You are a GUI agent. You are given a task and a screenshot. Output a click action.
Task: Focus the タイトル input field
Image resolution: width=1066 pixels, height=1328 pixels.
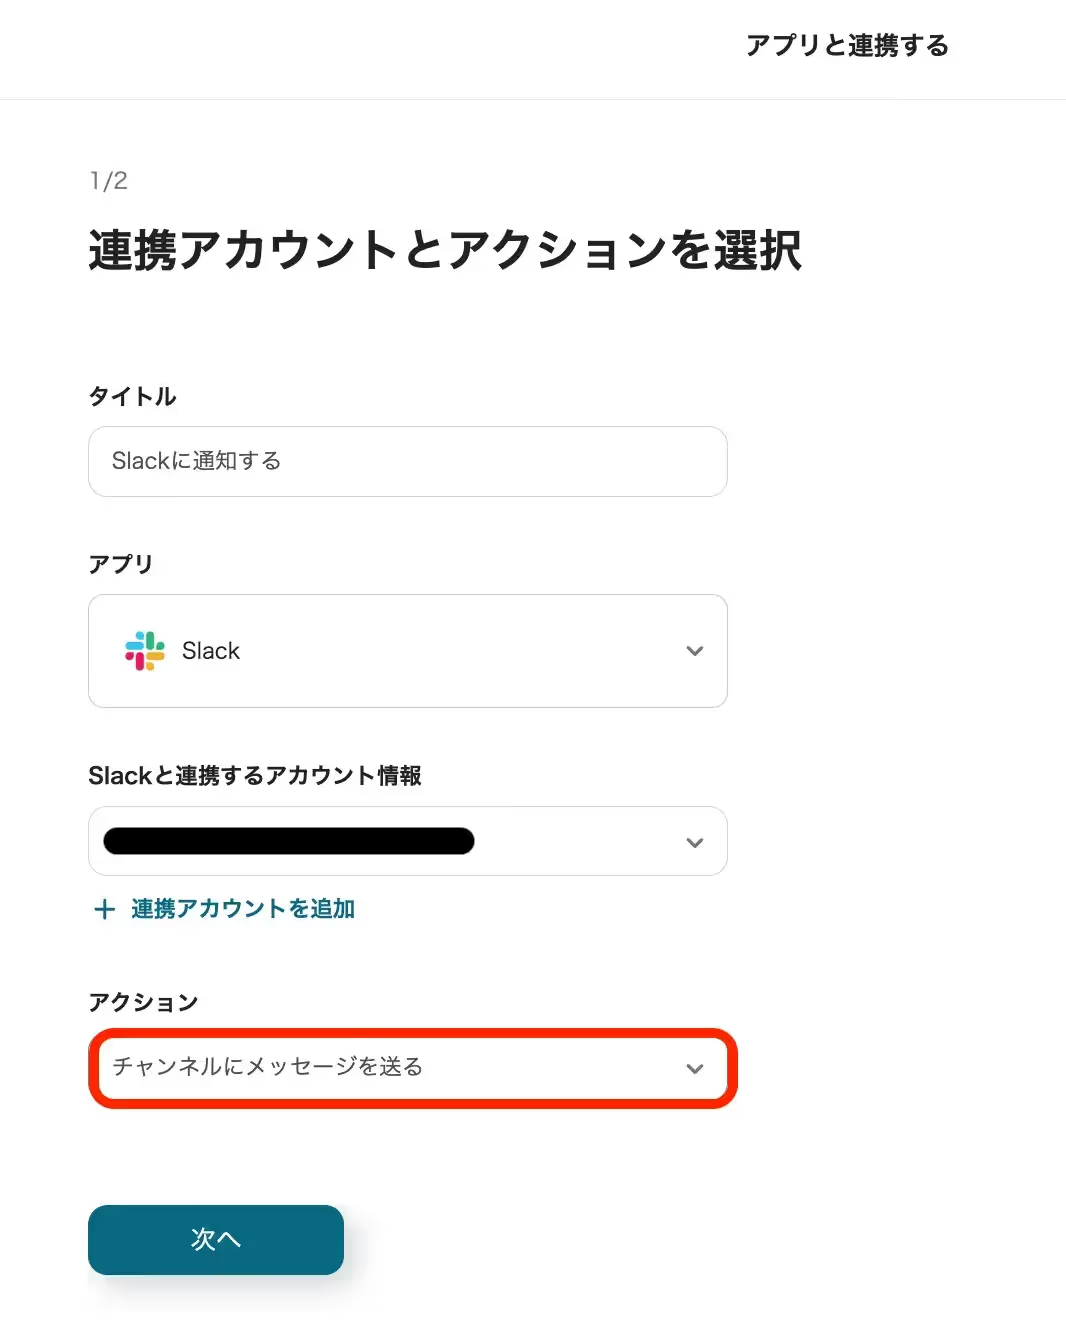click(x=500, y=461)
